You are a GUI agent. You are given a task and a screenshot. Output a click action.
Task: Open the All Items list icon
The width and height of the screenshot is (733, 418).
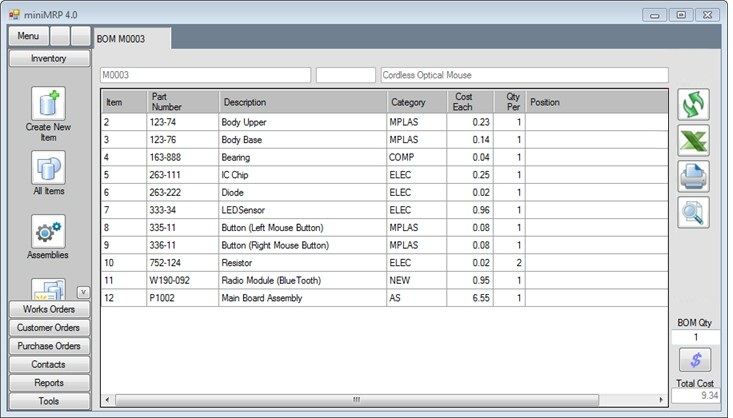[x=48, y=168]
